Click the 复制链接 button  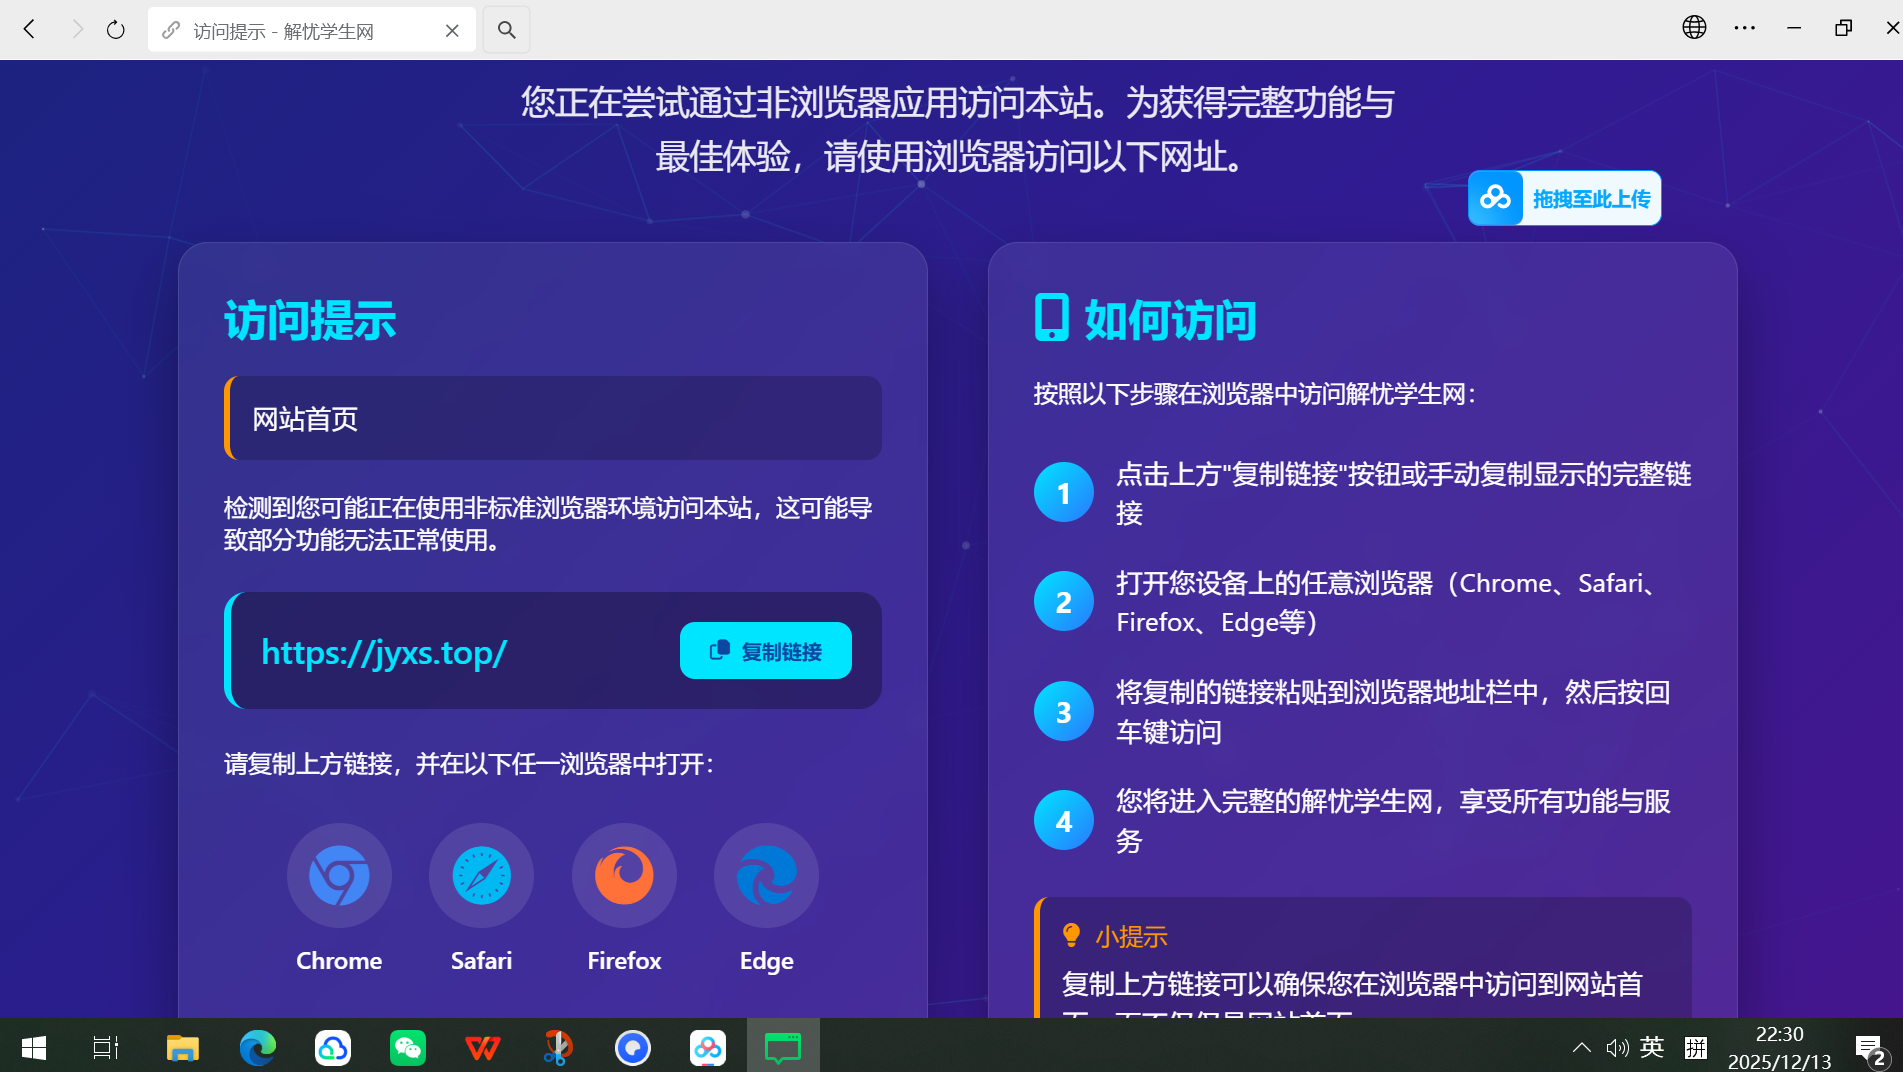pos(765,650)
